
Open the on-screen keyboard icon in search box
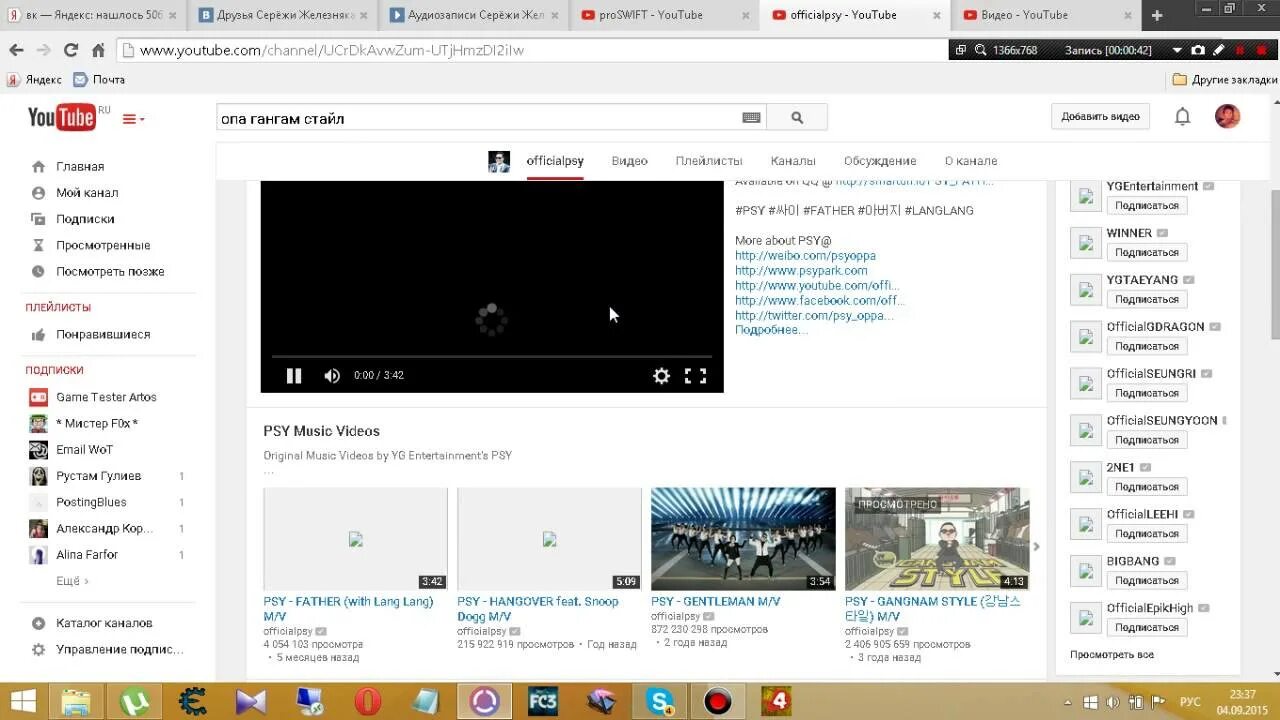[751, 118]
